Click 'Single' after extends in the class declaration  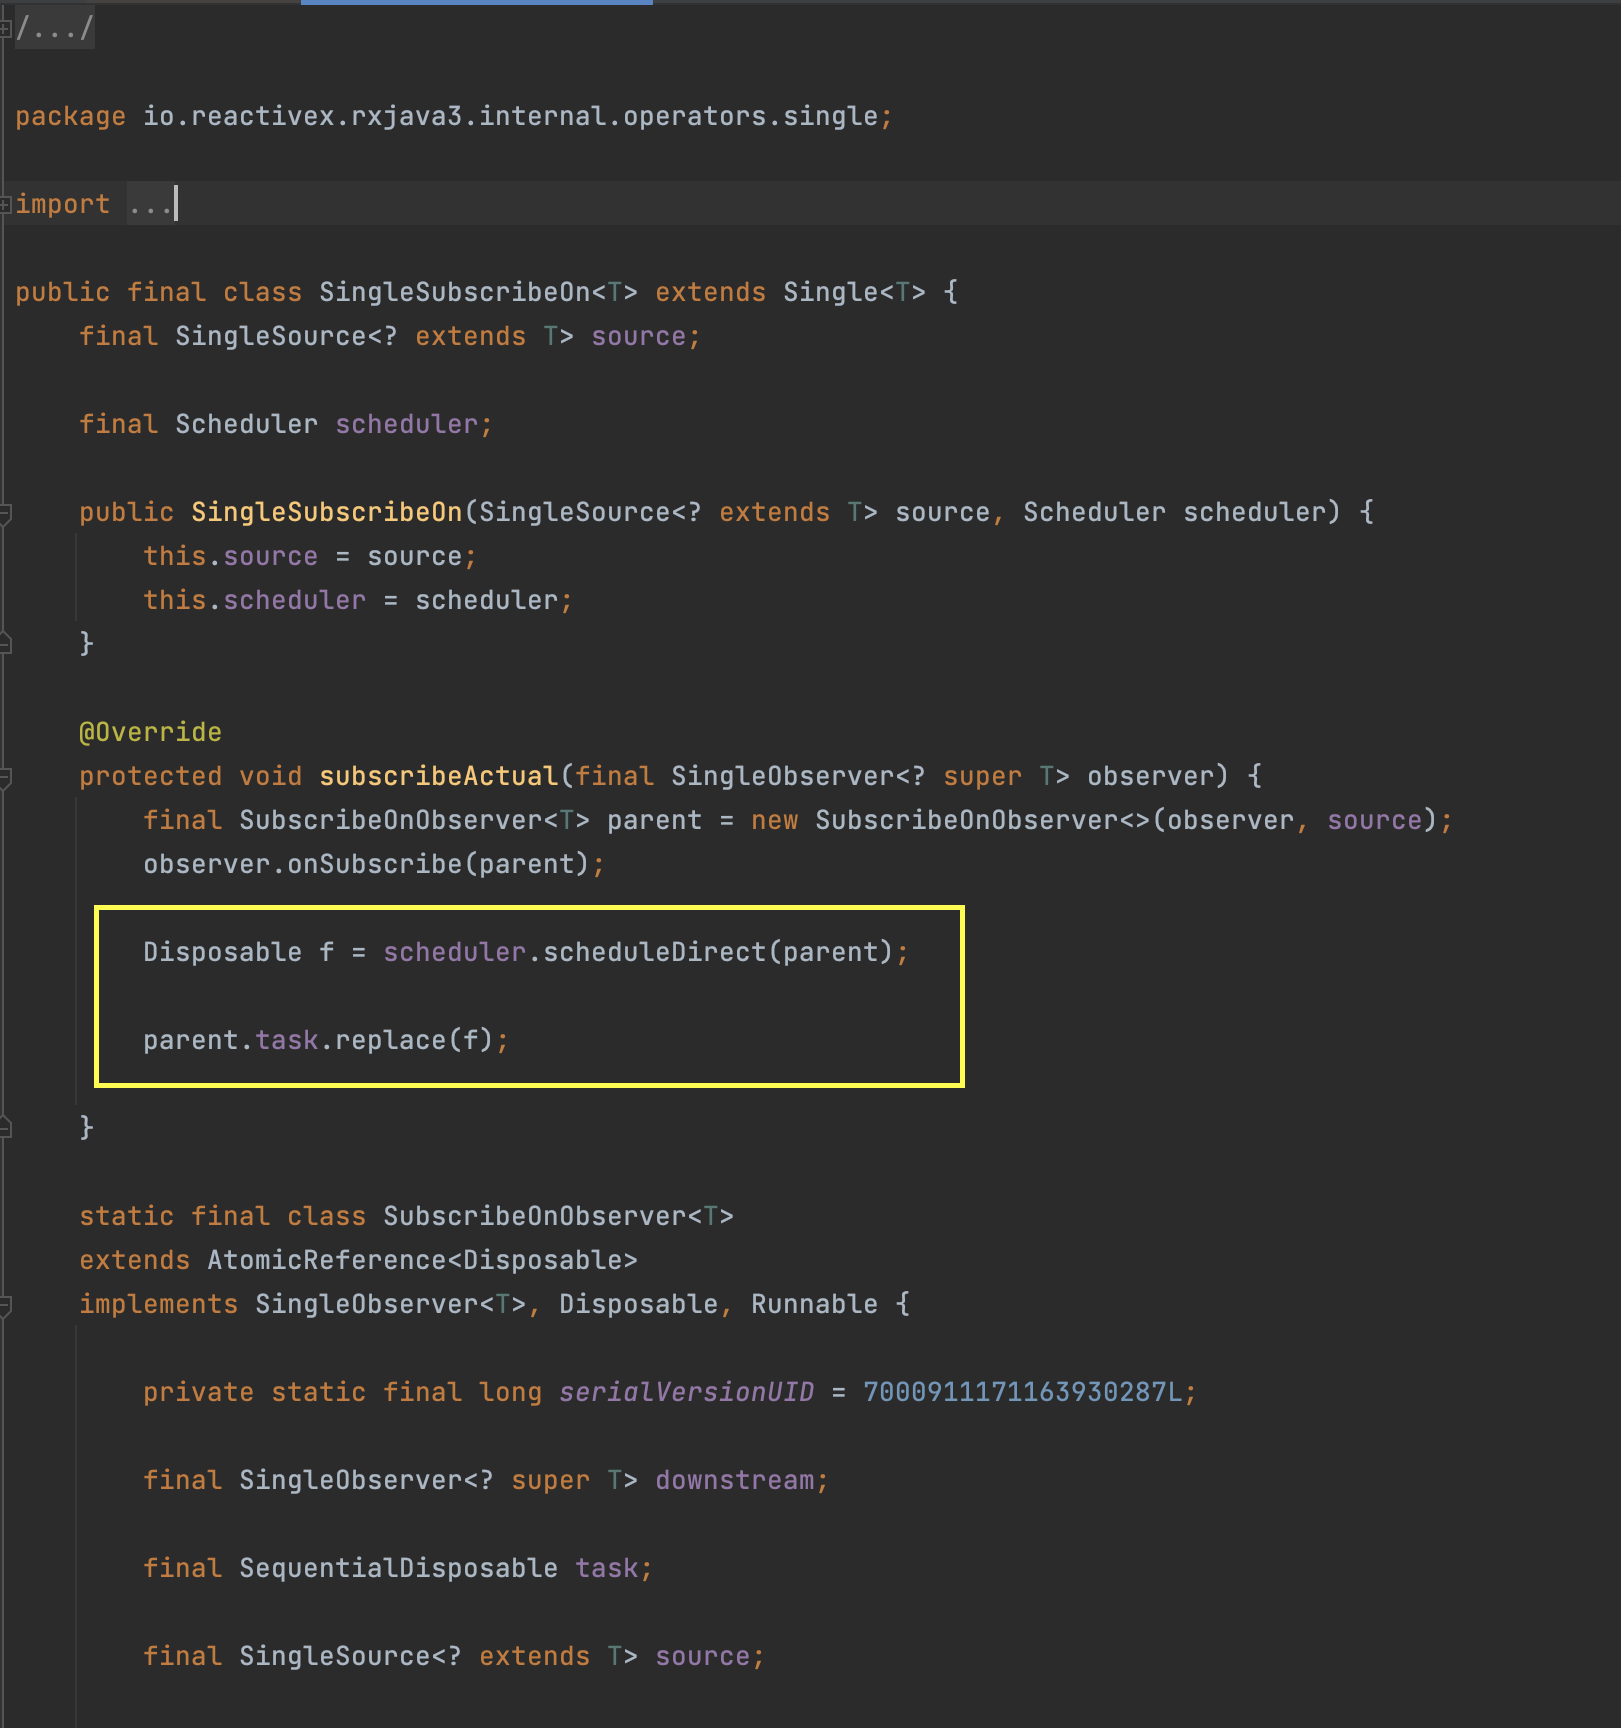tap(830, 292)
